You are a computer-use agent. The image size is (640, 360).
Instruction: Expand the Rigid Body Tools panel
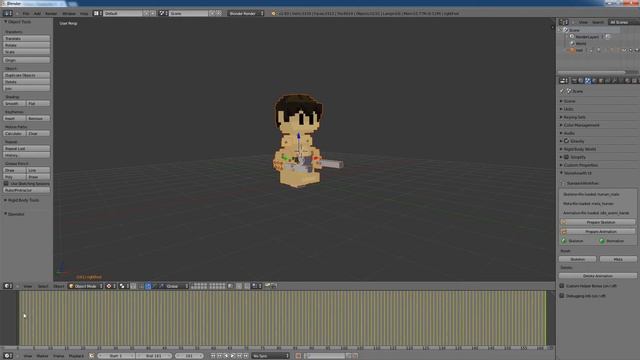pos(6,200)
